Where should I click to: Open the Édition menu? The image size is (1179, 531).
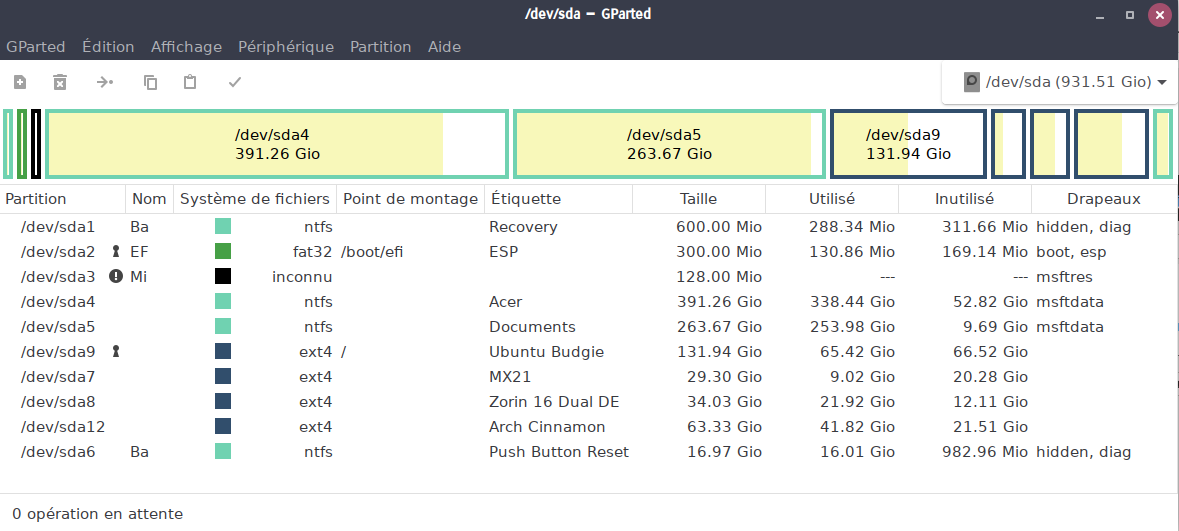[x=108, y=47]
